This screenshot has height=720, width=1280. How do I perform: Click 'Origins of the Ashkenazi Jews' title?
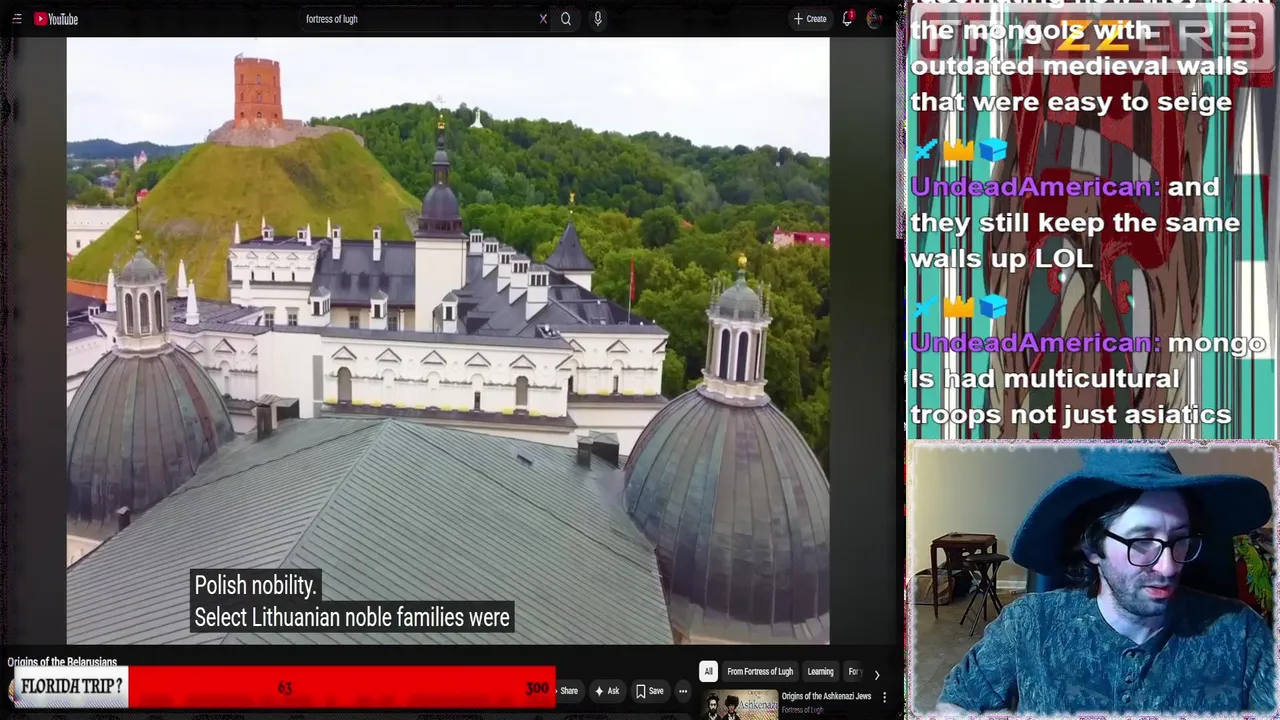point(826,696)
